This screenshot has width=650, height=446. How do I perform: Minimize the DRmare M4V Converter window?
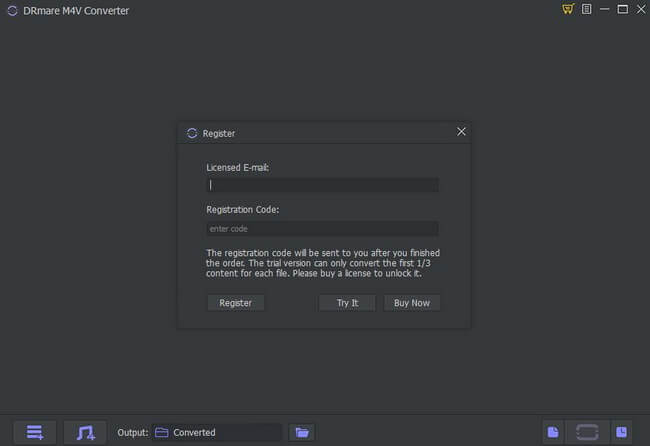604,9
